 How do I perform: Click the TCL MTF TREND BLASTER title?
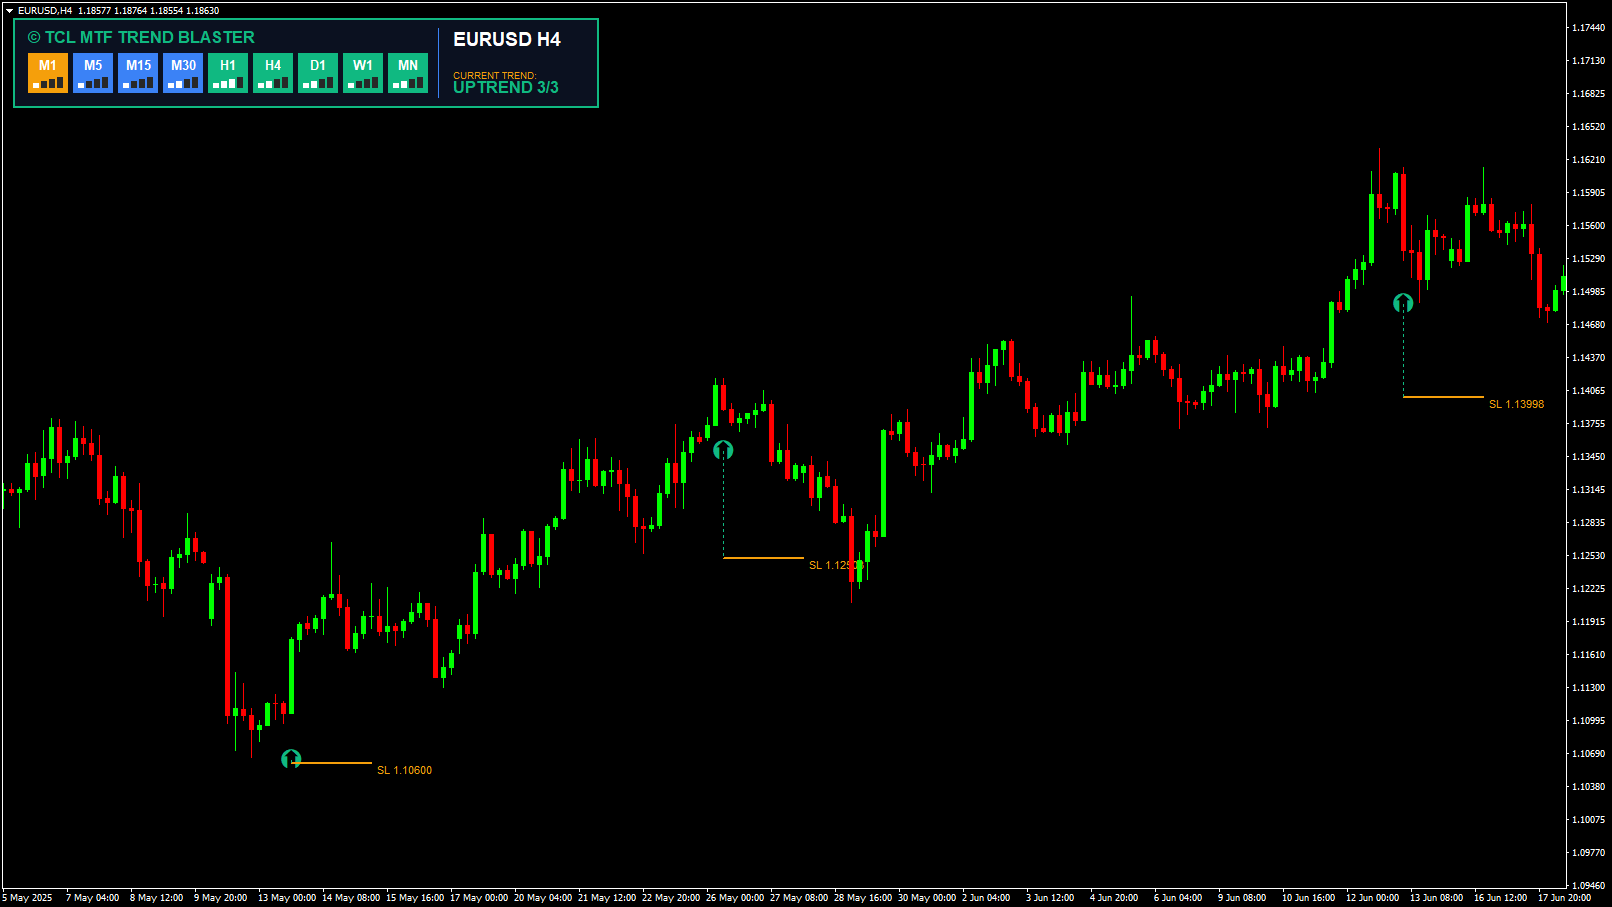tap(141, 37)
